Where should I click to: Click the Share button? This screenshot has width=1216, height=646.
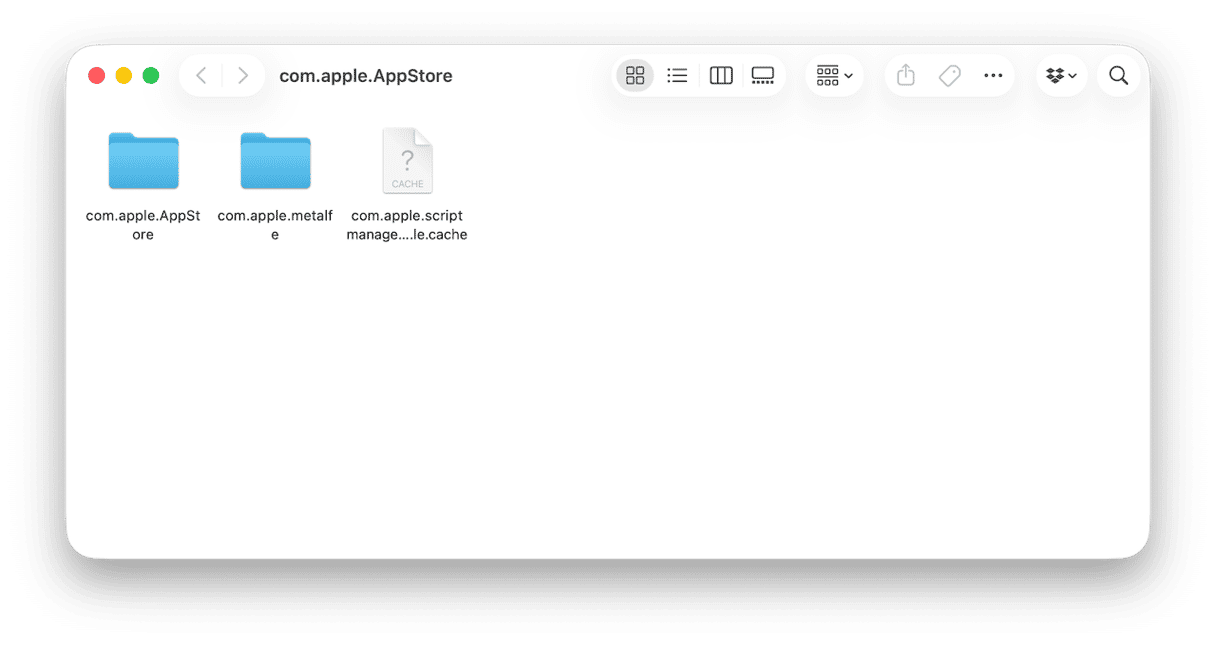pyautogui.click(x=906, y=76)
